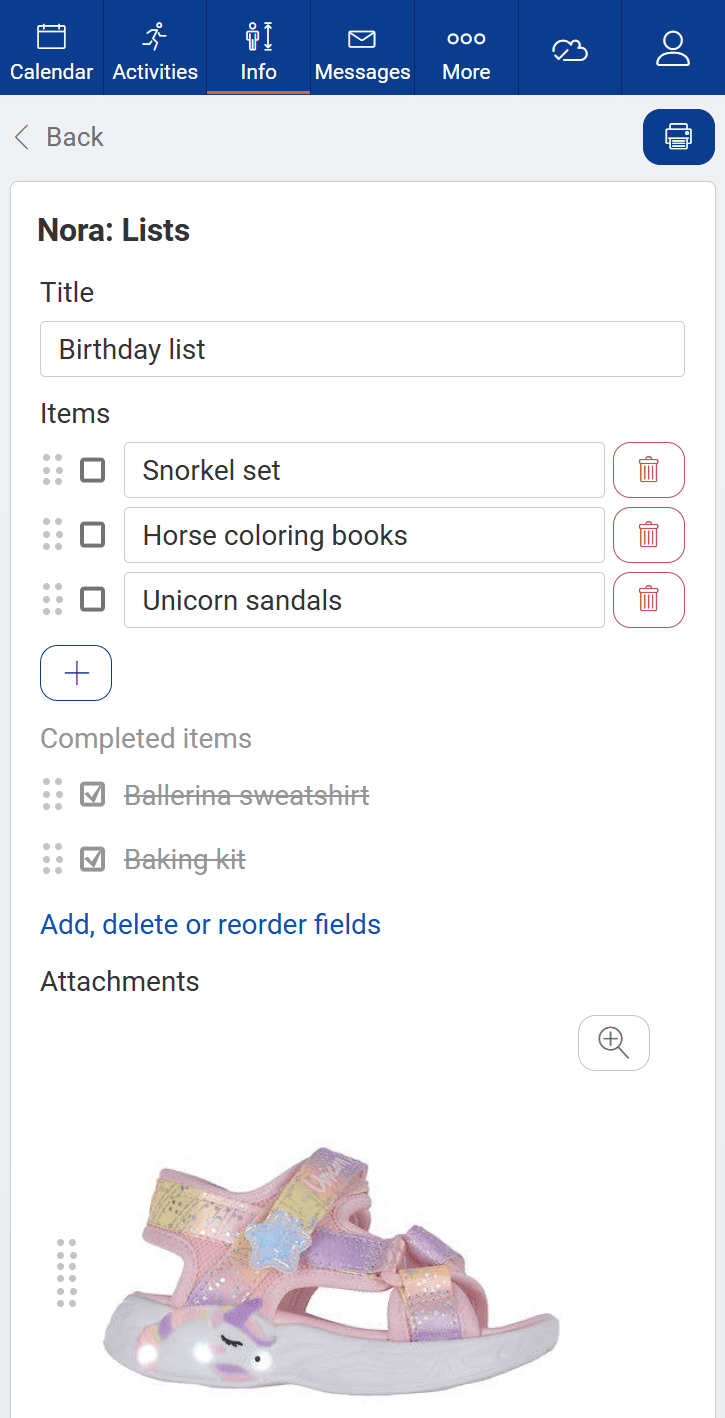The image size is (725, 1418).
Task: Open the cloud sync icon
Action: 570,49
